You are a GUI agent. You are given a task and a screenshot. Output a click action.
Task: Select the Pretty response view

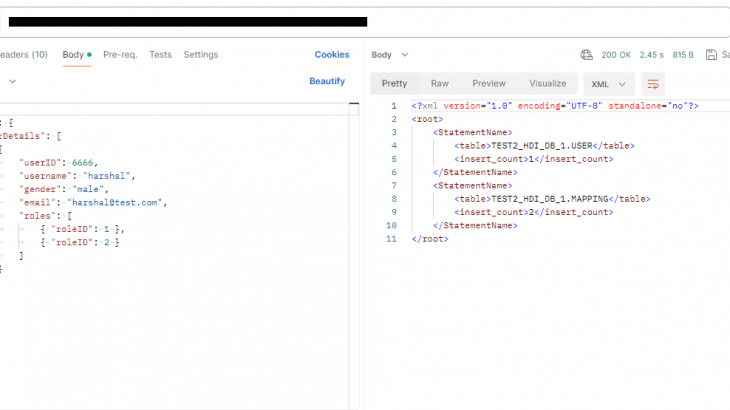(394, 84)
